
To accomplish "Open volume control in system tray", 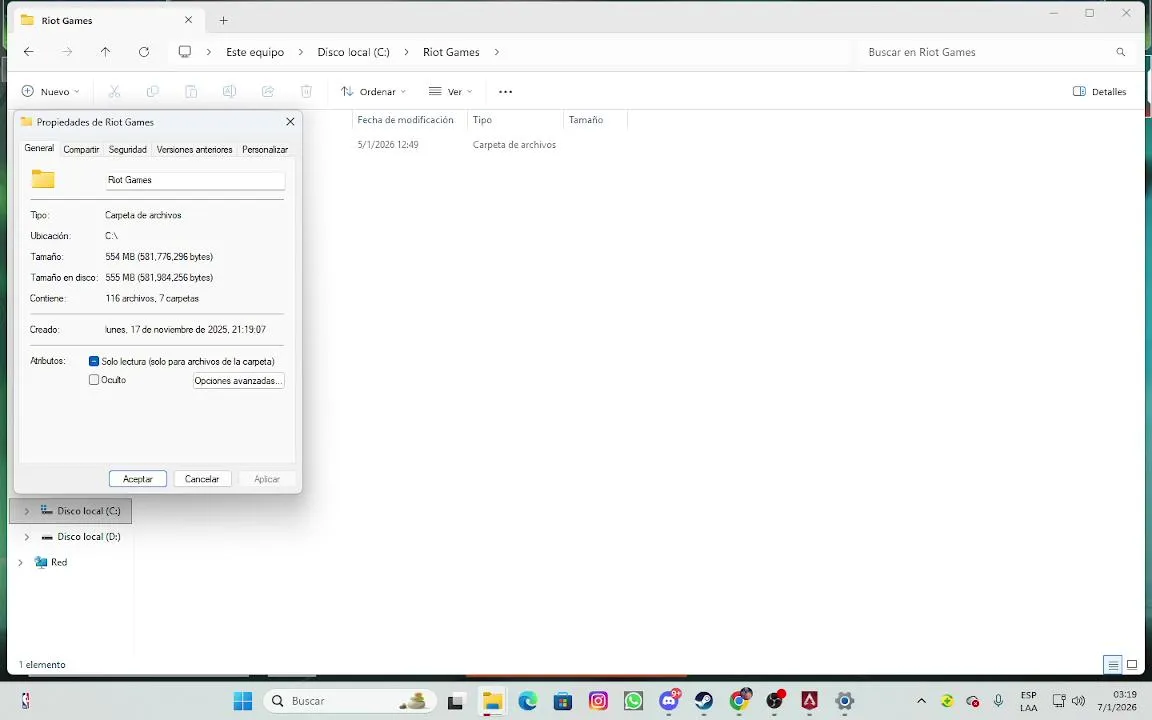I will click(x=1079, y=701).
